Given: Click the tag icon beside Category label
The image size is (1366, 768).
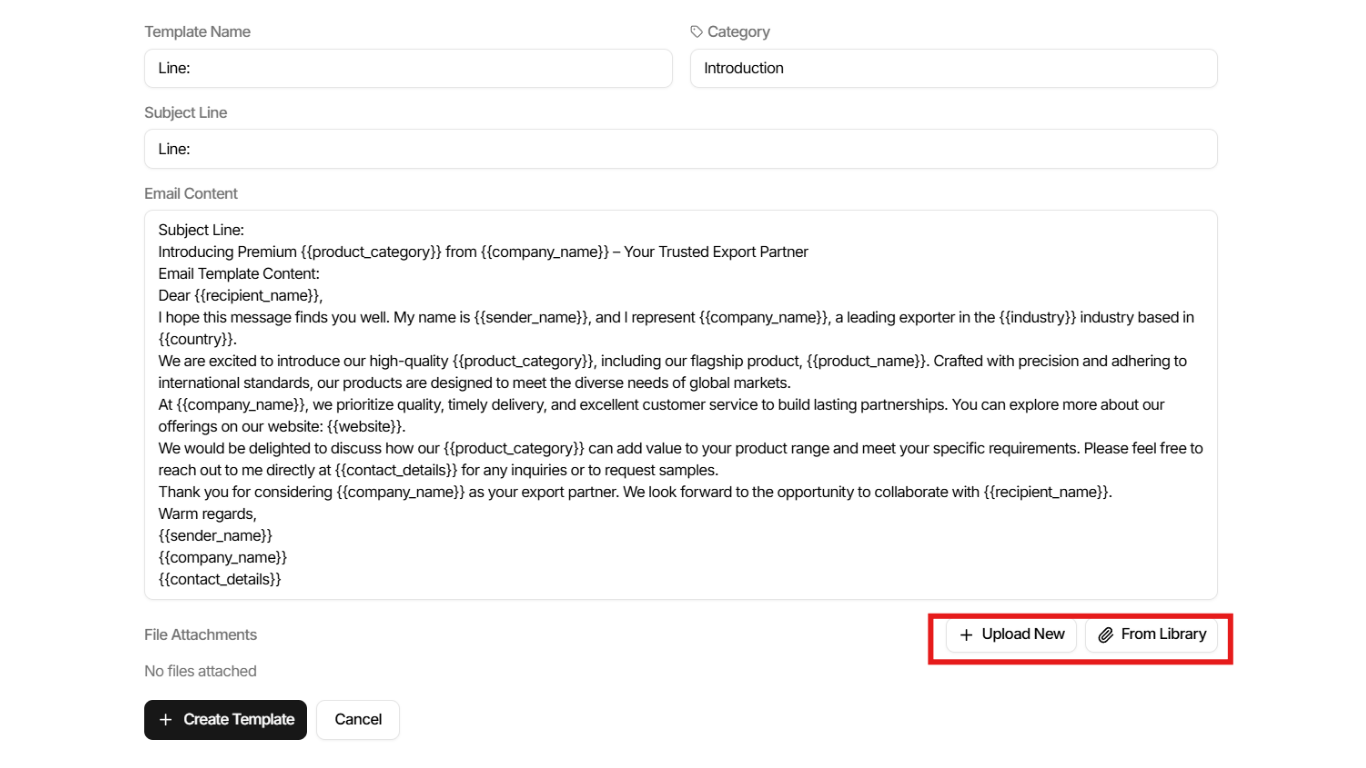Looking at the screenshot, I should (x=697, y=31).
